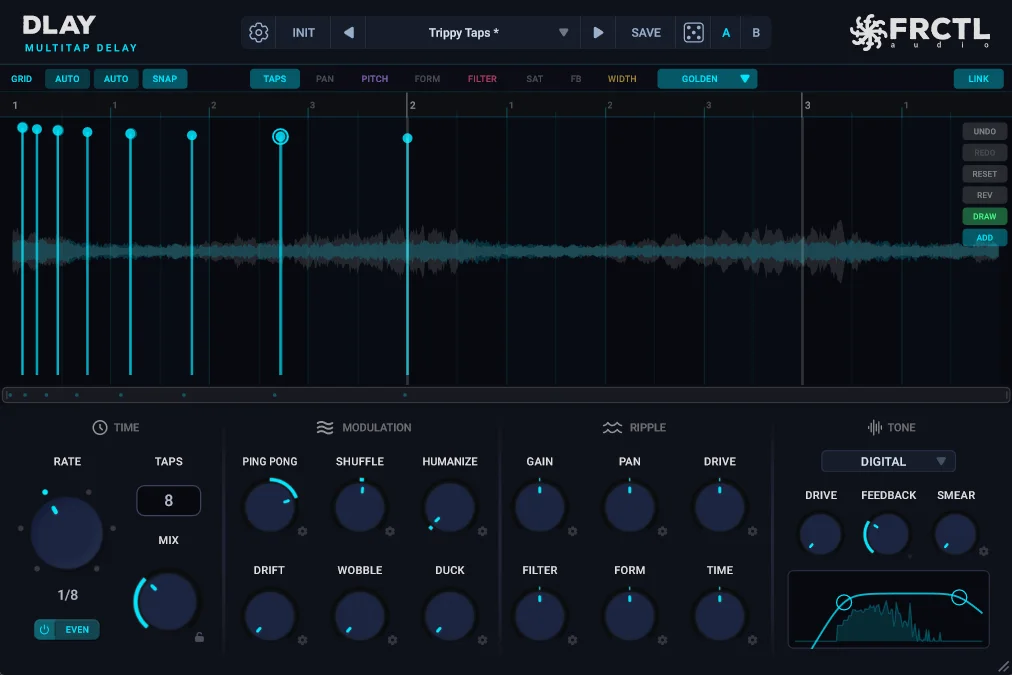Toggle the second Auto grid button
This screenshot has width=1012, height=675.
coord(116,79)
